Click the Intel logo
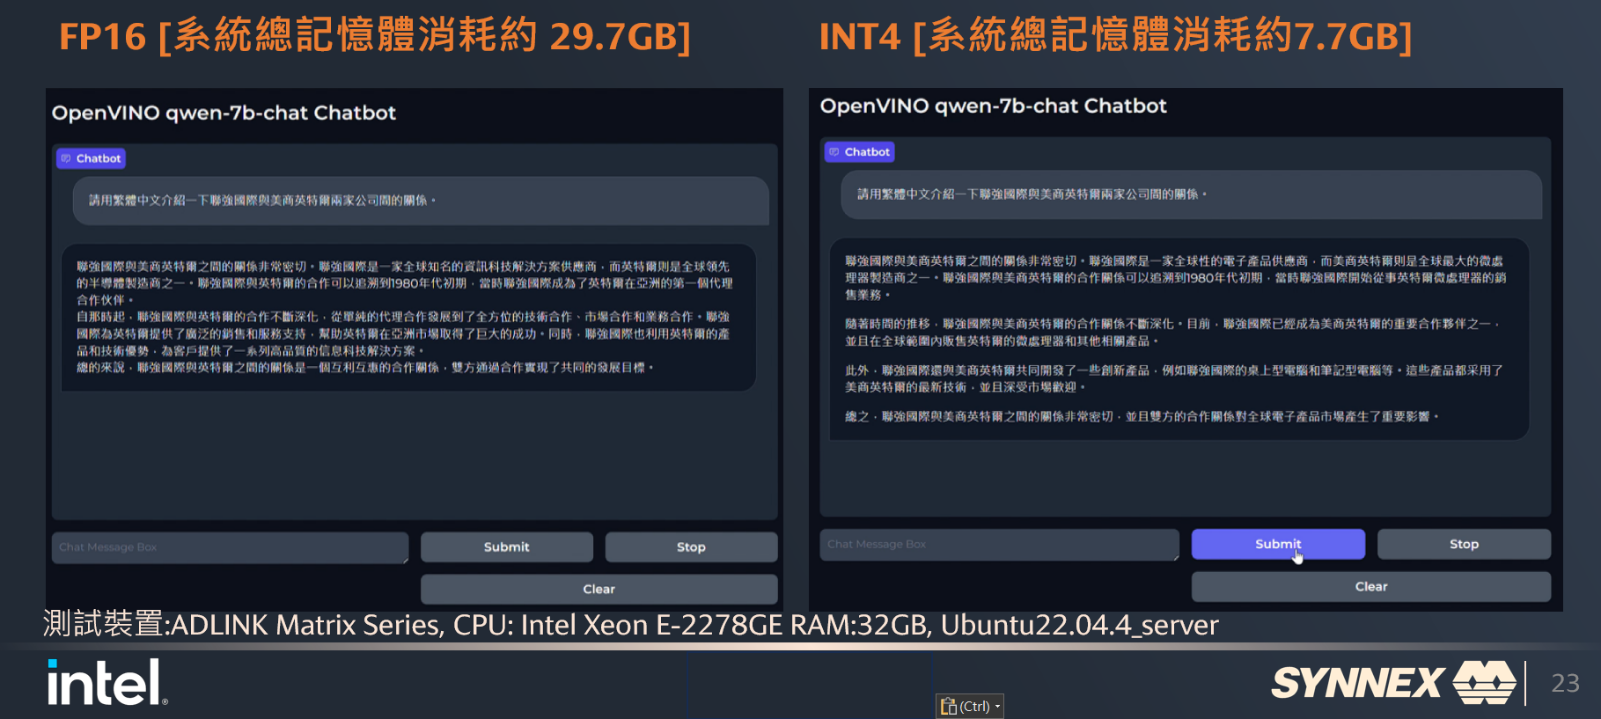1601x719 pixels. coord(107,682)
